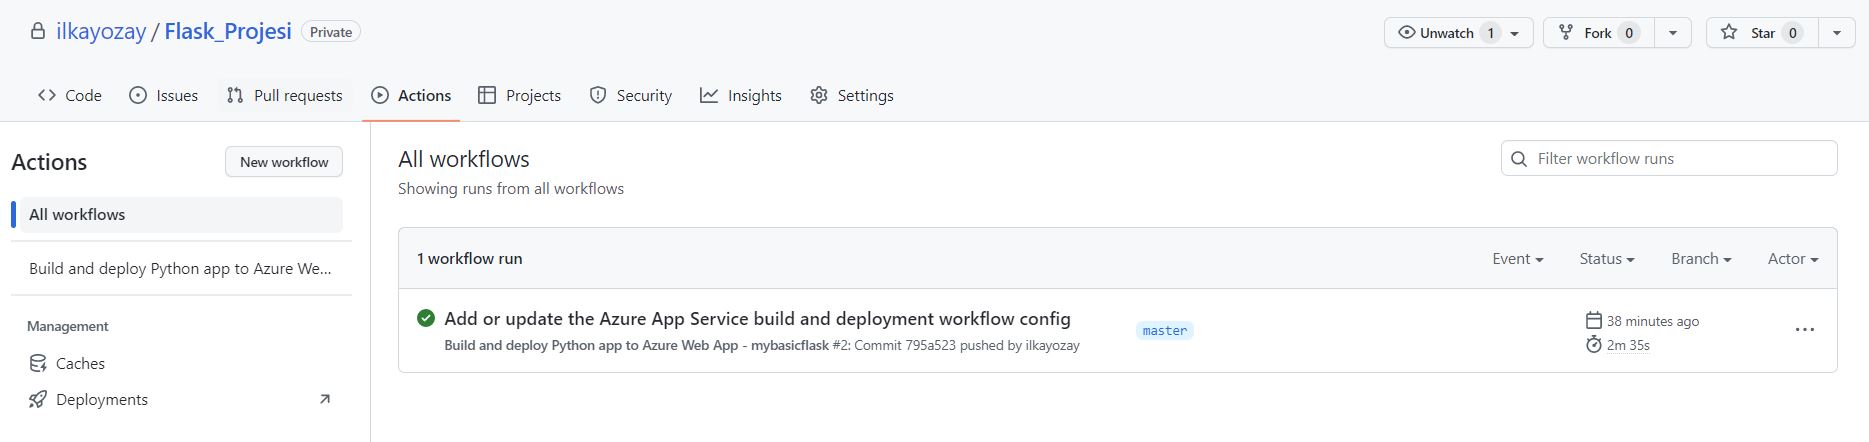
Task: Expand the Branch filter dropdown
Action: (1700, 259)
